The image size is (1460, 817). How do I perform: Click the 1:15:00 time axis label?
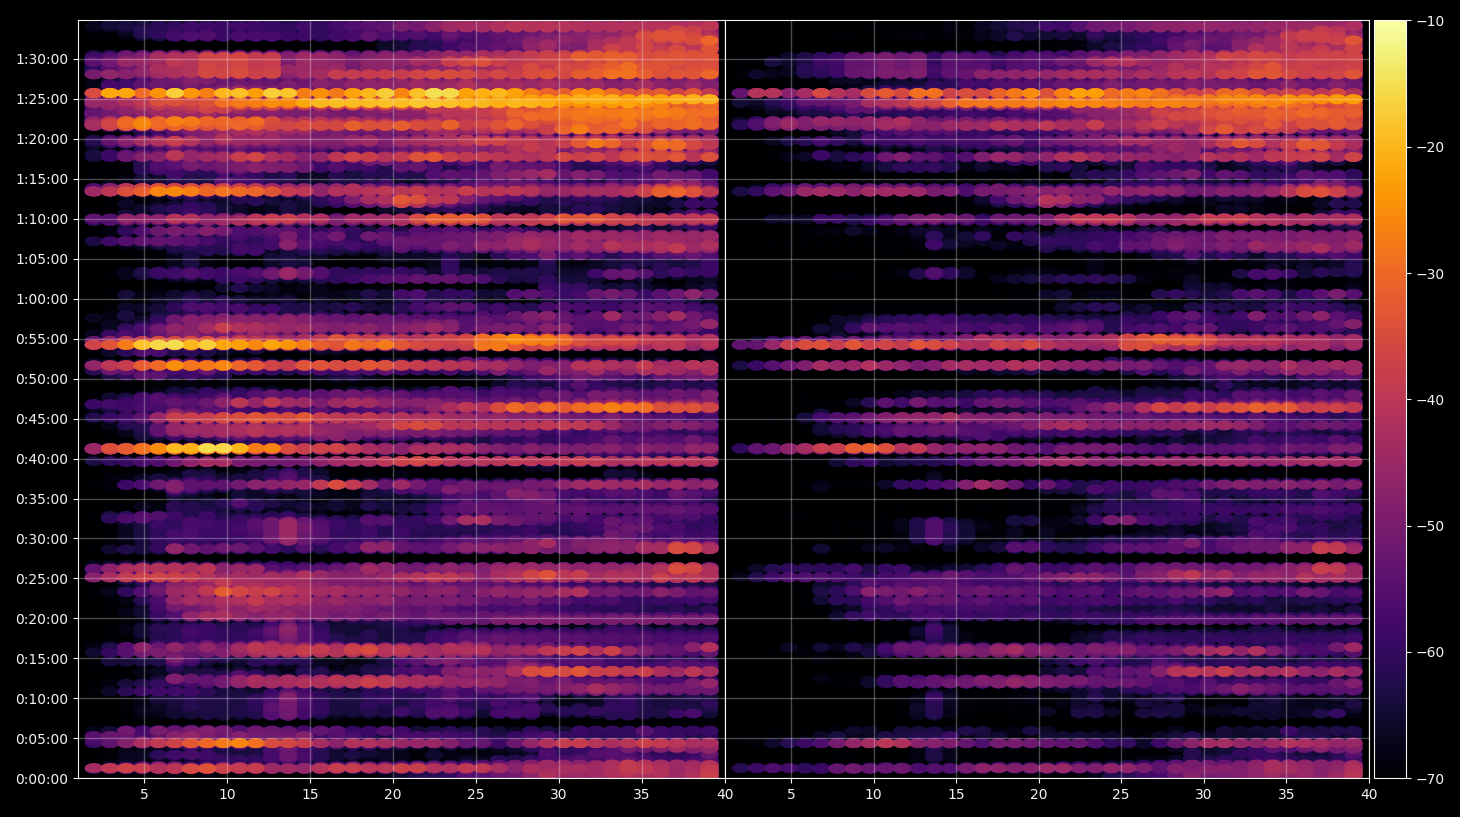[42, 179]
